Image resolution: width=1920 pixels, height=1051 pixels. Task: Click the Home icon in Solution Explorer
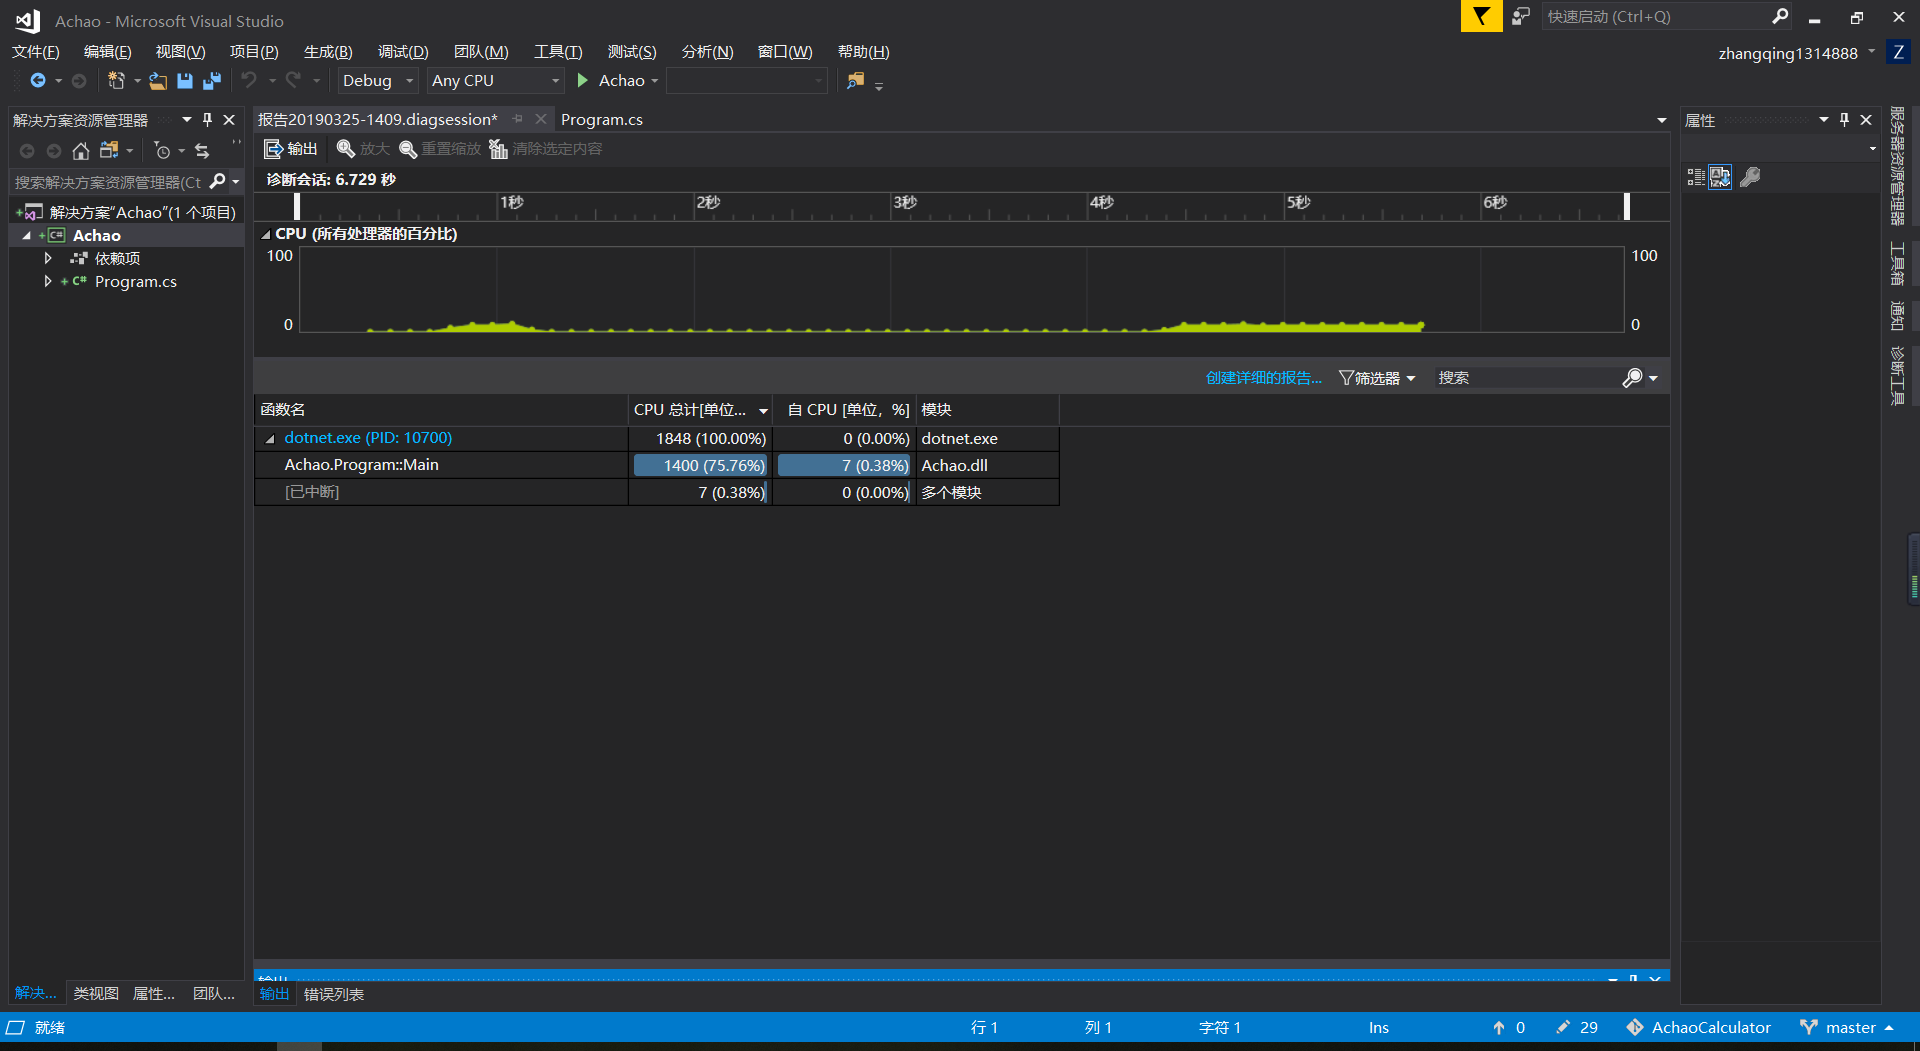pos(81,150)
